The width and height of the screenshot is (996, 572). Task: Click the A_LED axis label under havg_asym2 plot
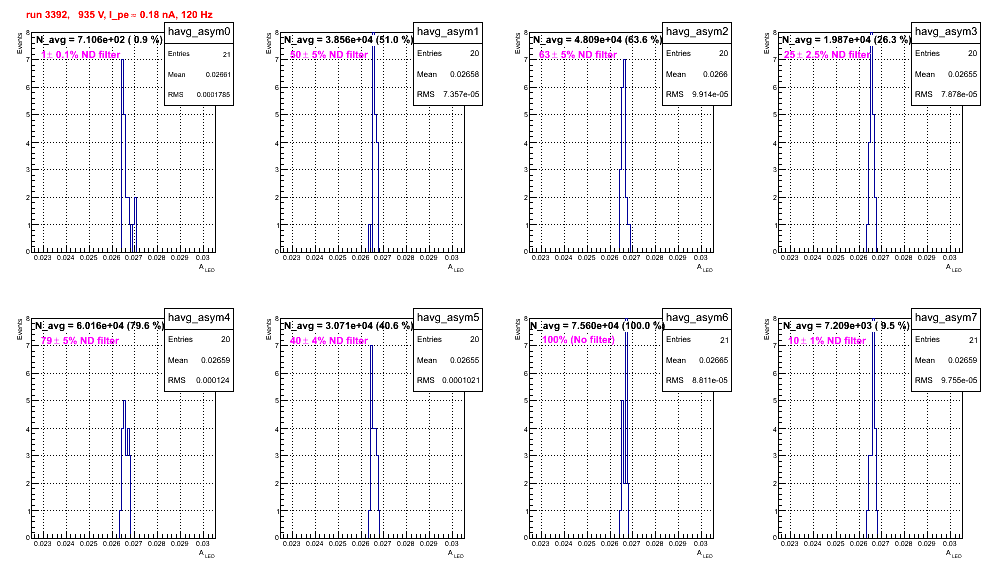pos(704,268)
